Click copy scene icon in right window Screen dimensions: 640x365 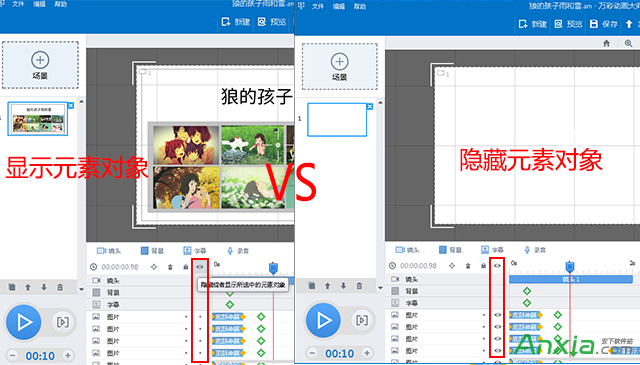point(311,285)
